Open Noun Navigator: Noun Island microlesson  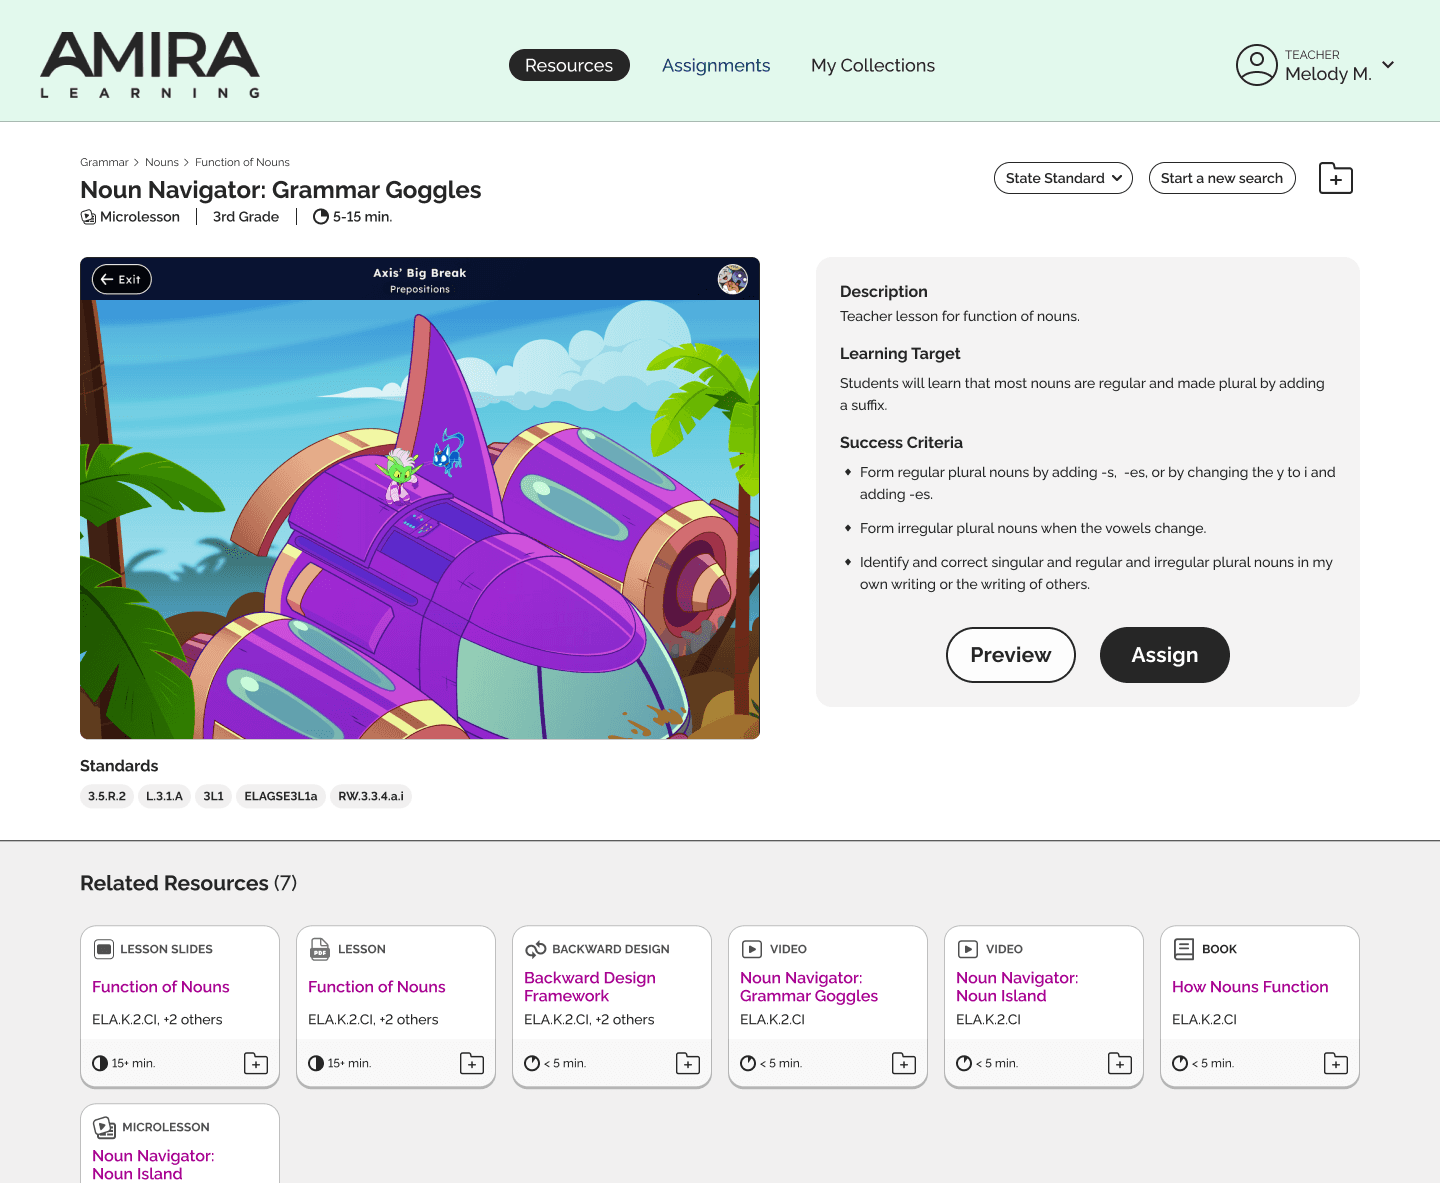click(x=153, y=1164)
